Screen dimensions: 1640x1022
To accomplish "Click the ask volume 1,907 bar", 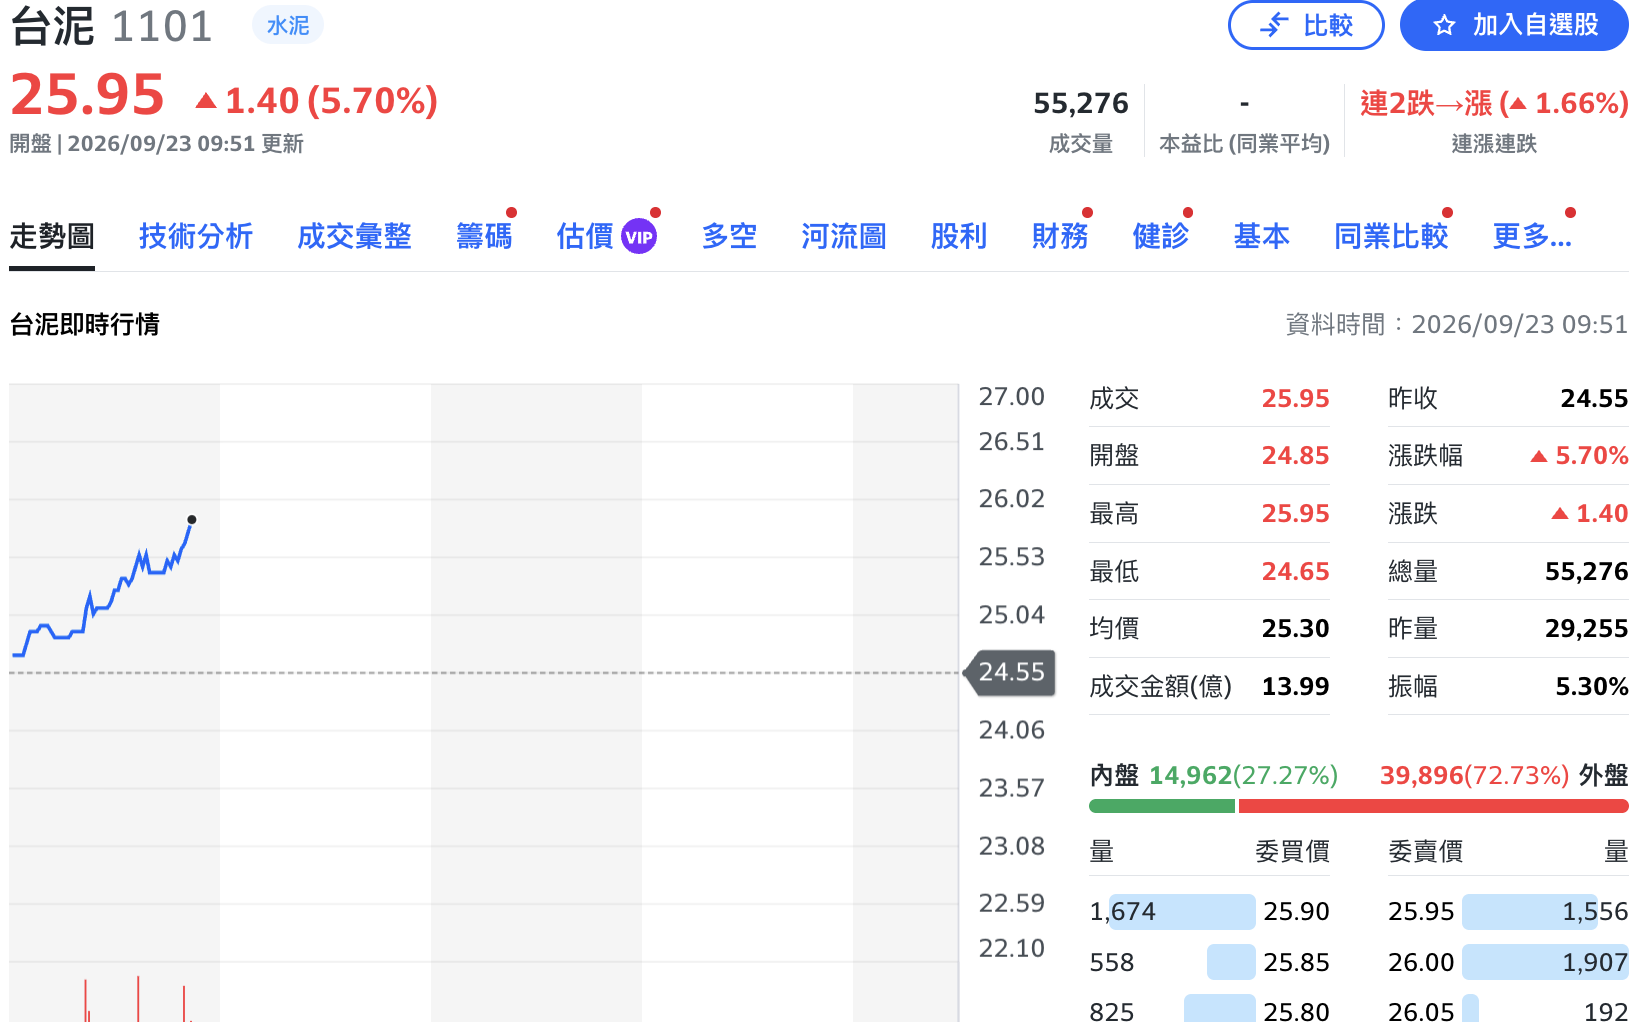I will [x=1545, y=963].
